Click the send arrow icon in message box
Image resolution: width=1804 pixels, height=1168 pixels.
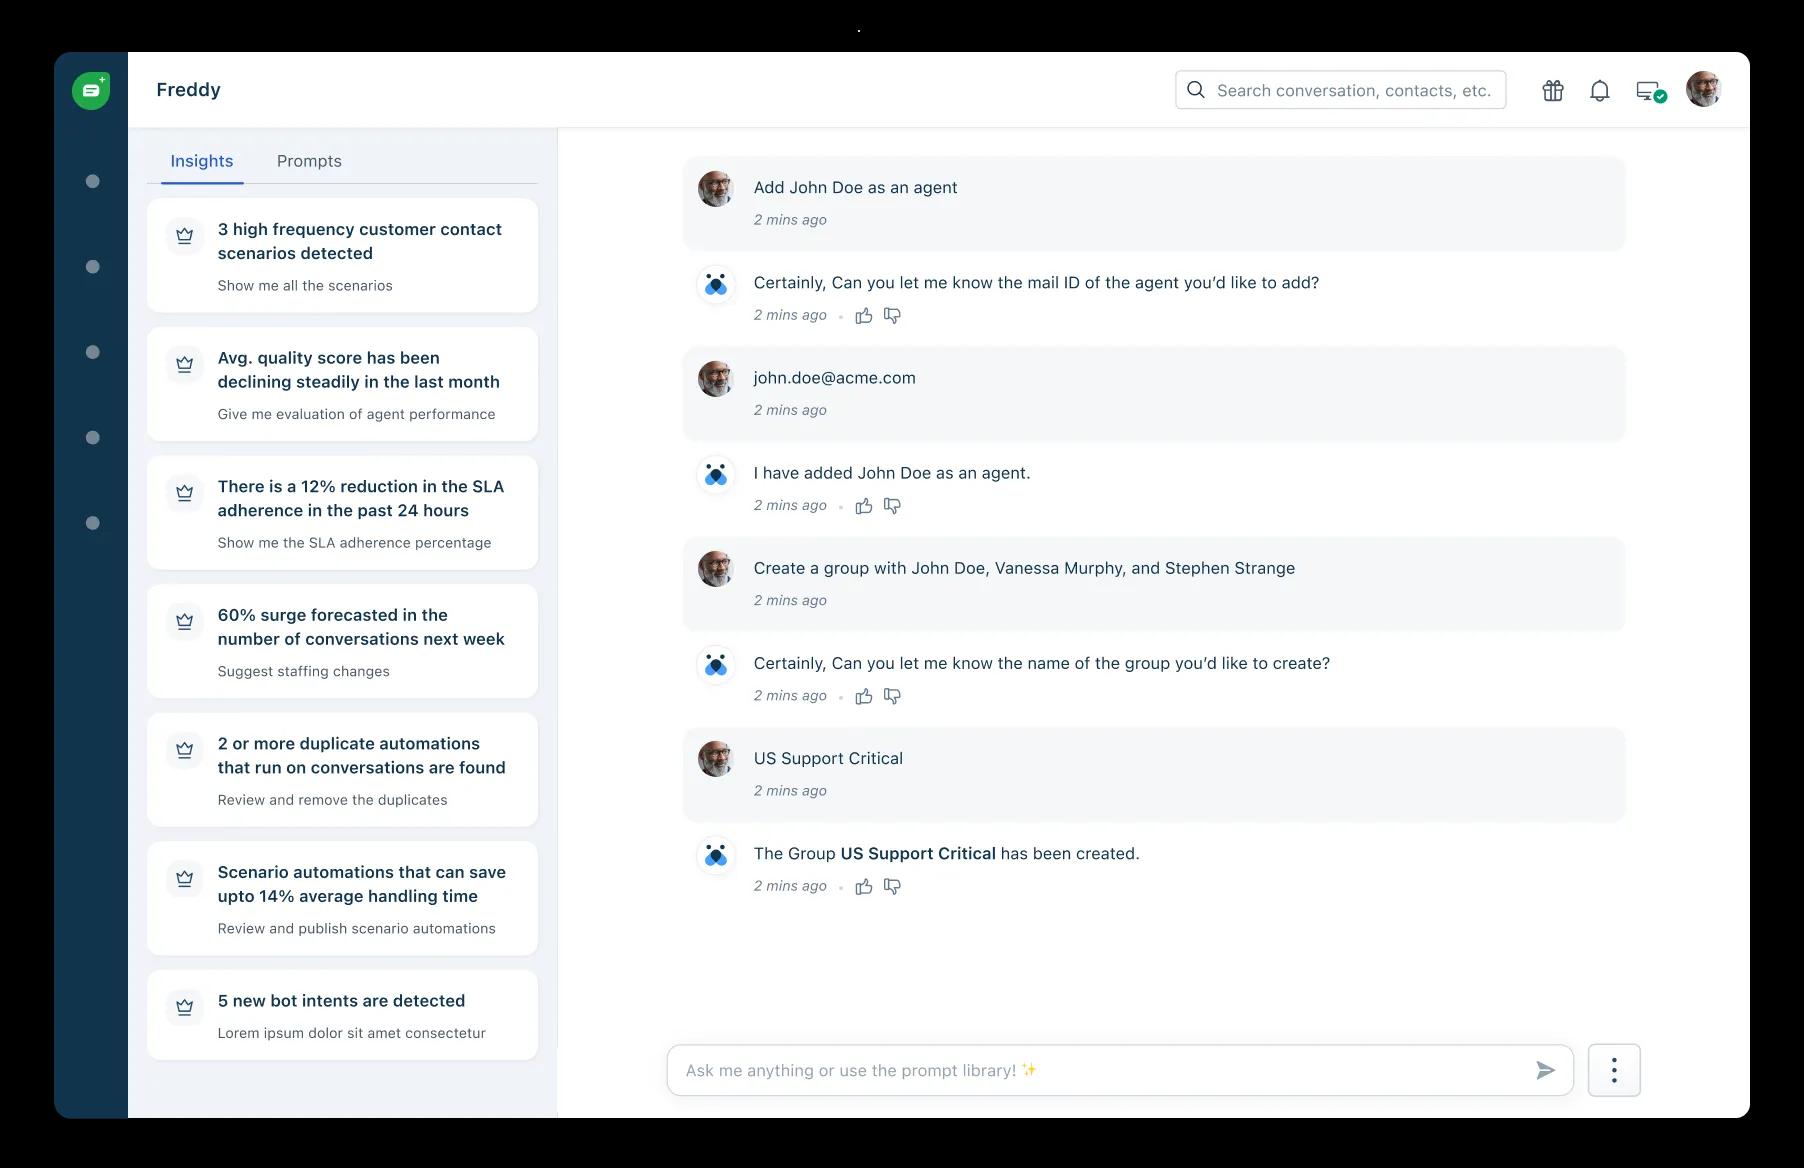[1545, 1070]
